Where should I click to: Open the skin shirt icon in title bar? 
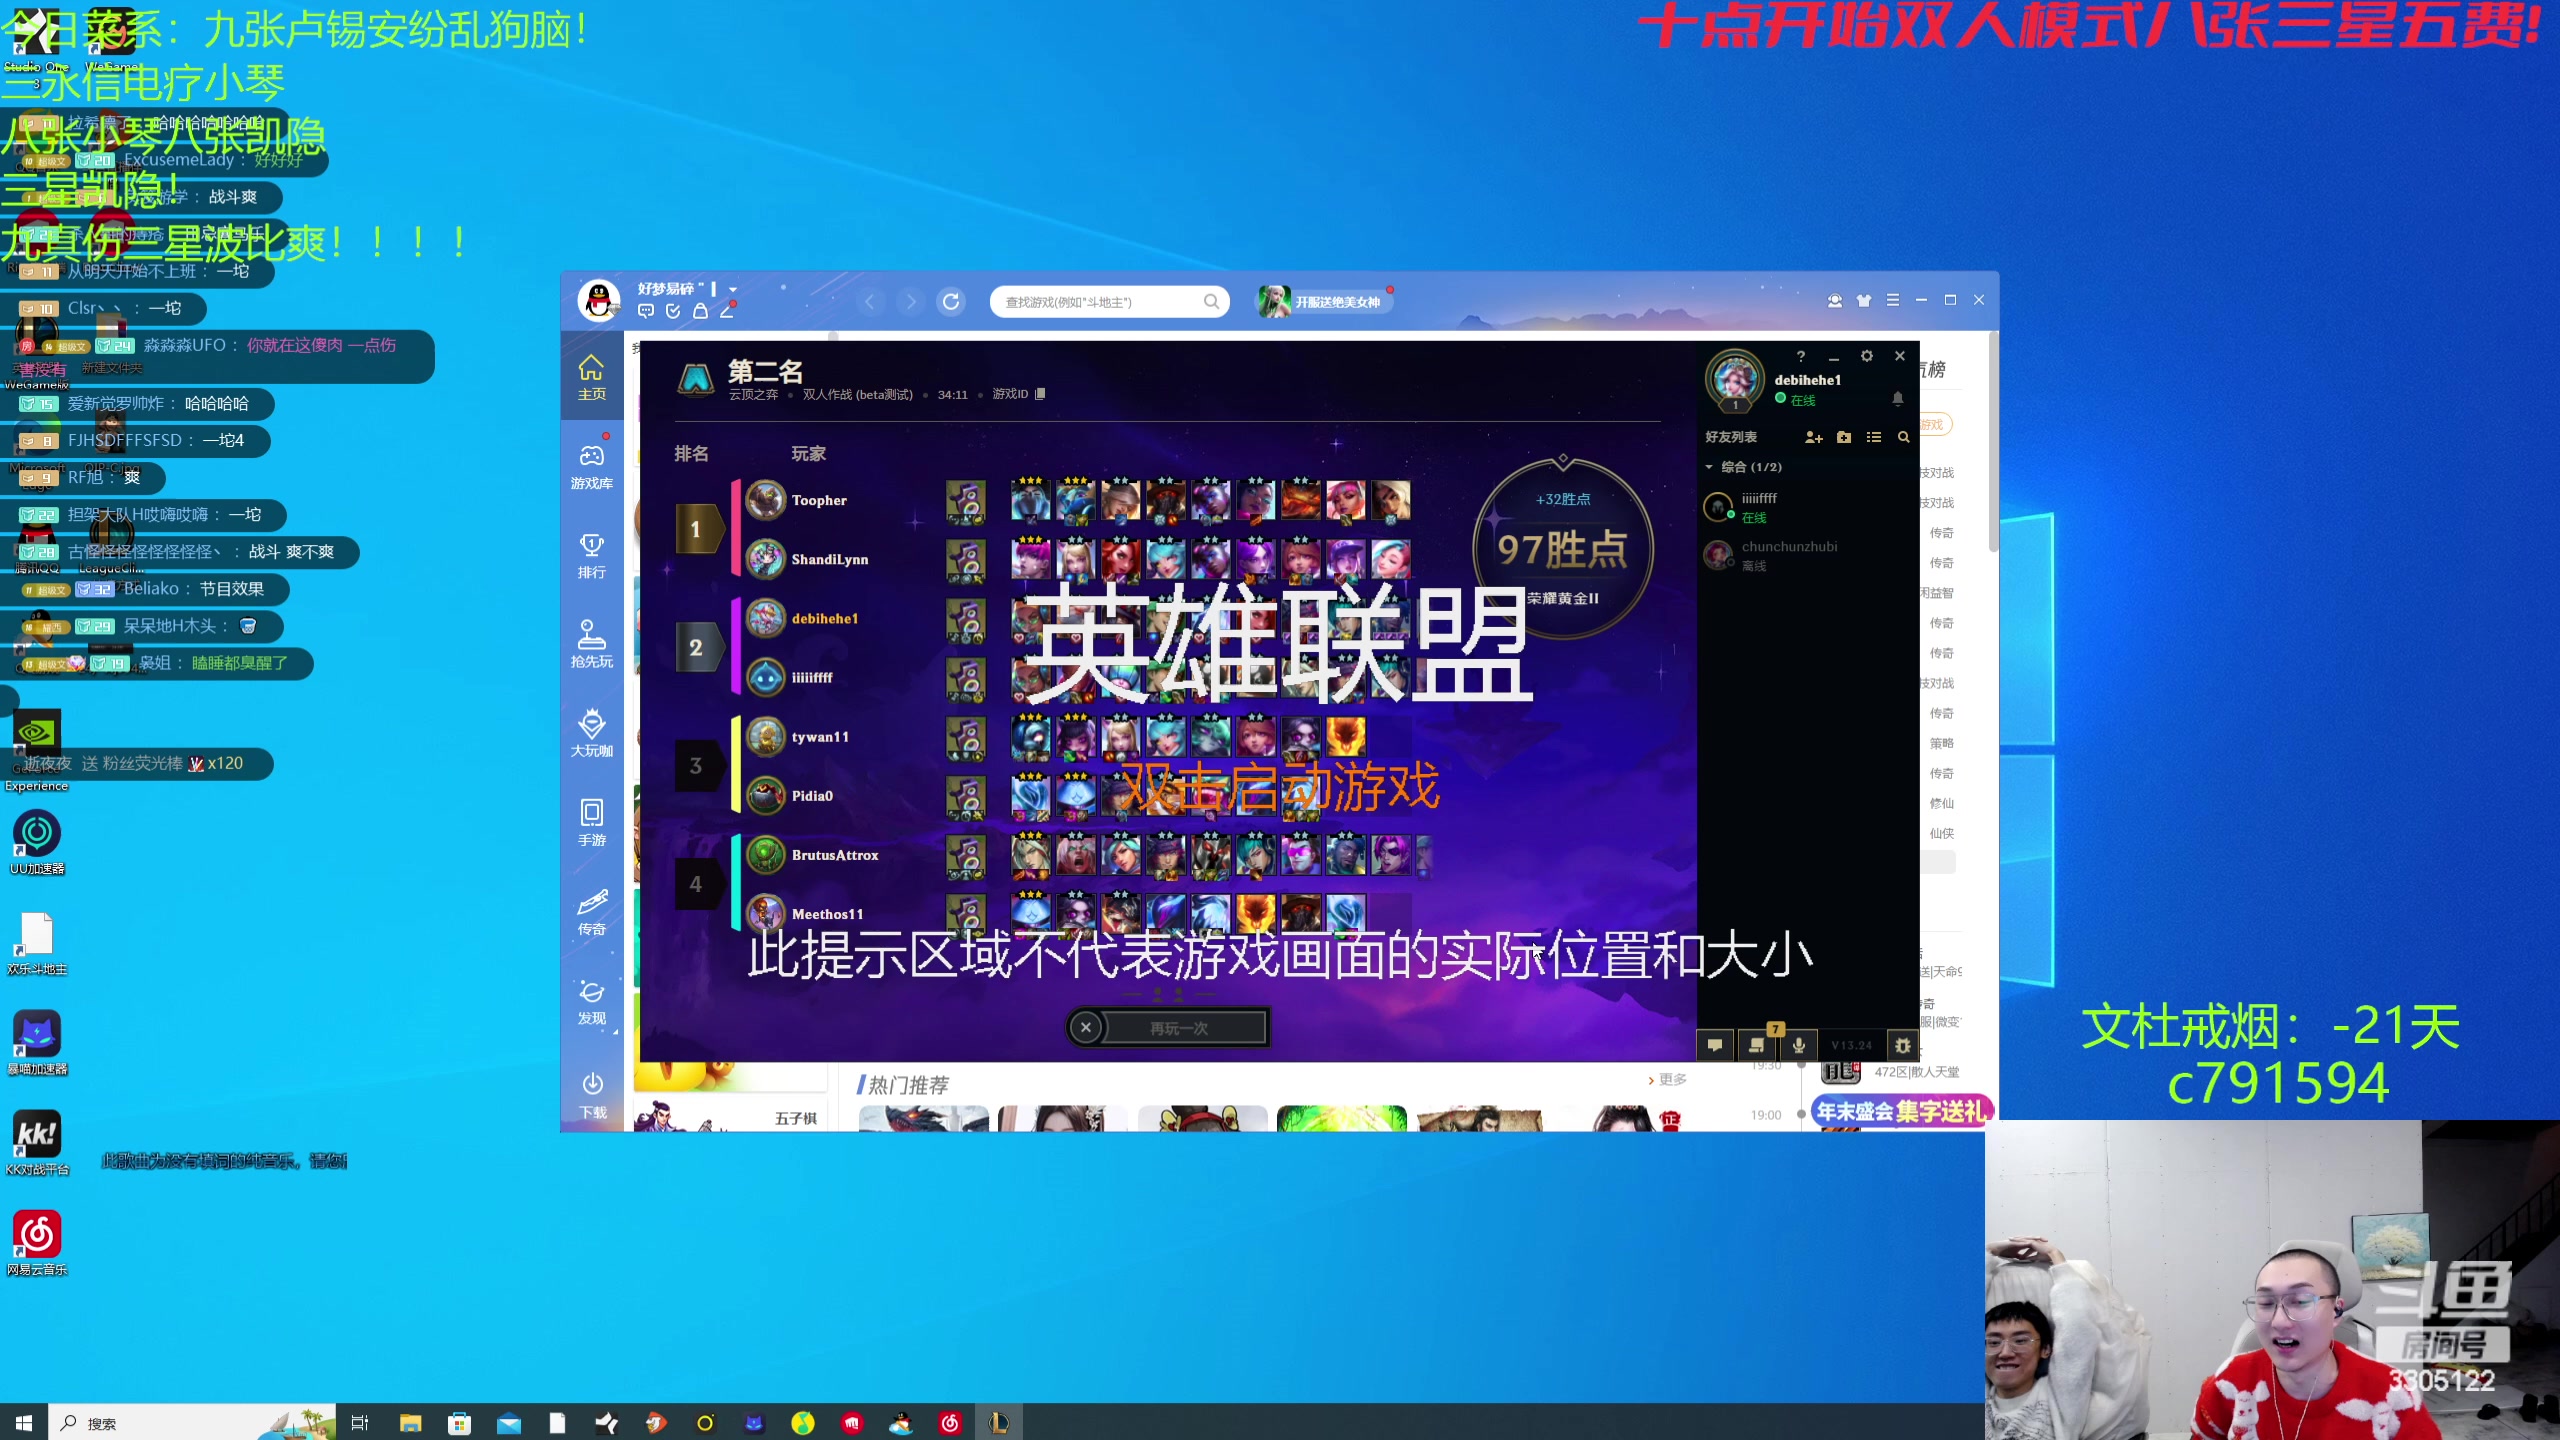(1864, 300)
